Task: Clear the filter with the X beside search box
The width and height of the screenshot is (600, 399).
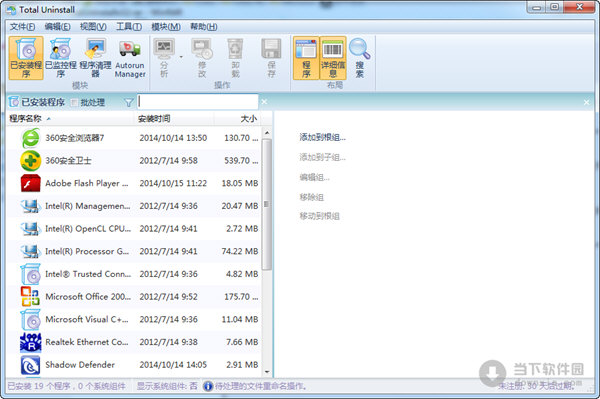Action: [264, 102]
